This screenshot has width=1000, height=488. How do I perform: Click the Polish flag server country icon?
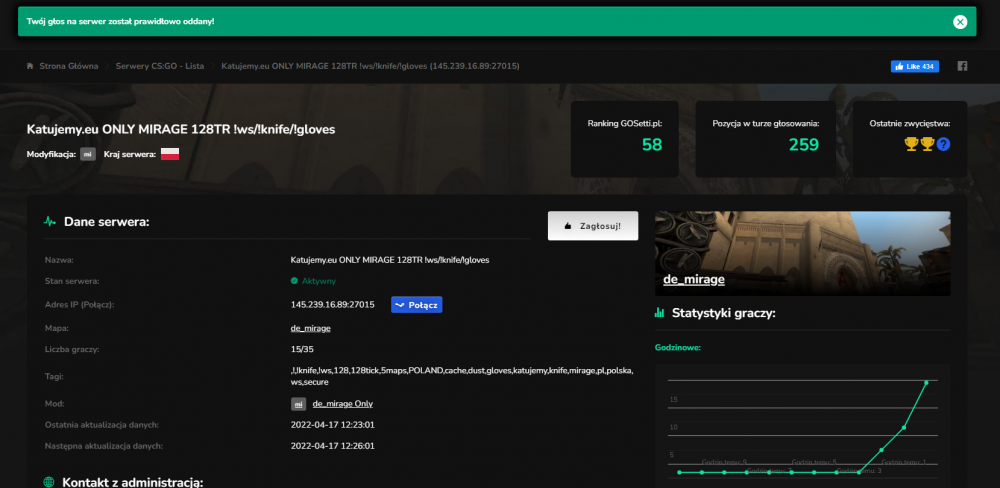(170, 154)
